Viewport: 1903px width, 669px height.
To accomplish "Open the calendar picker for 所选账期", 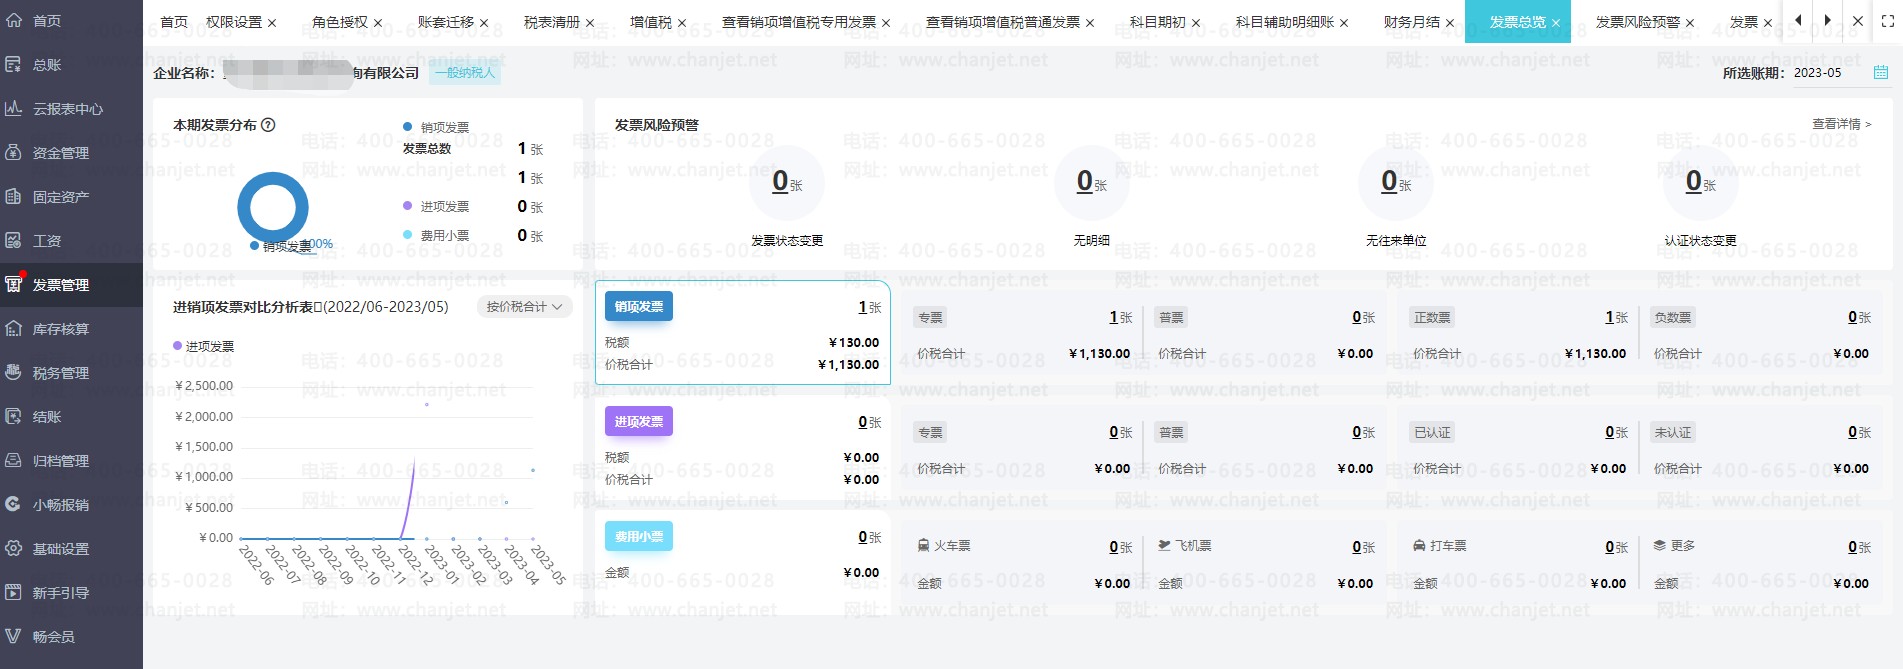I will coord(1880,73).
